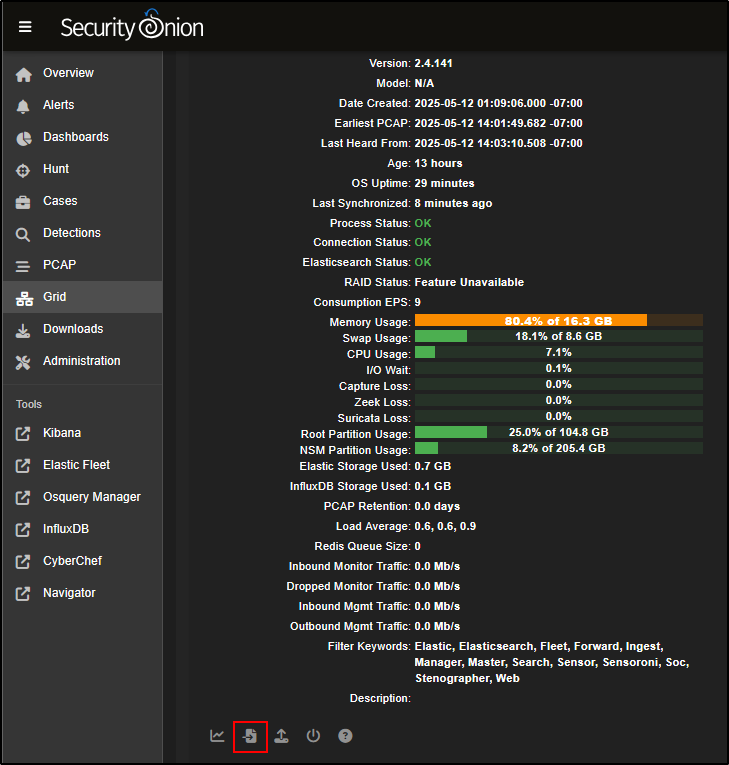Open the Osquery Manager link

(x=91, y=497)
